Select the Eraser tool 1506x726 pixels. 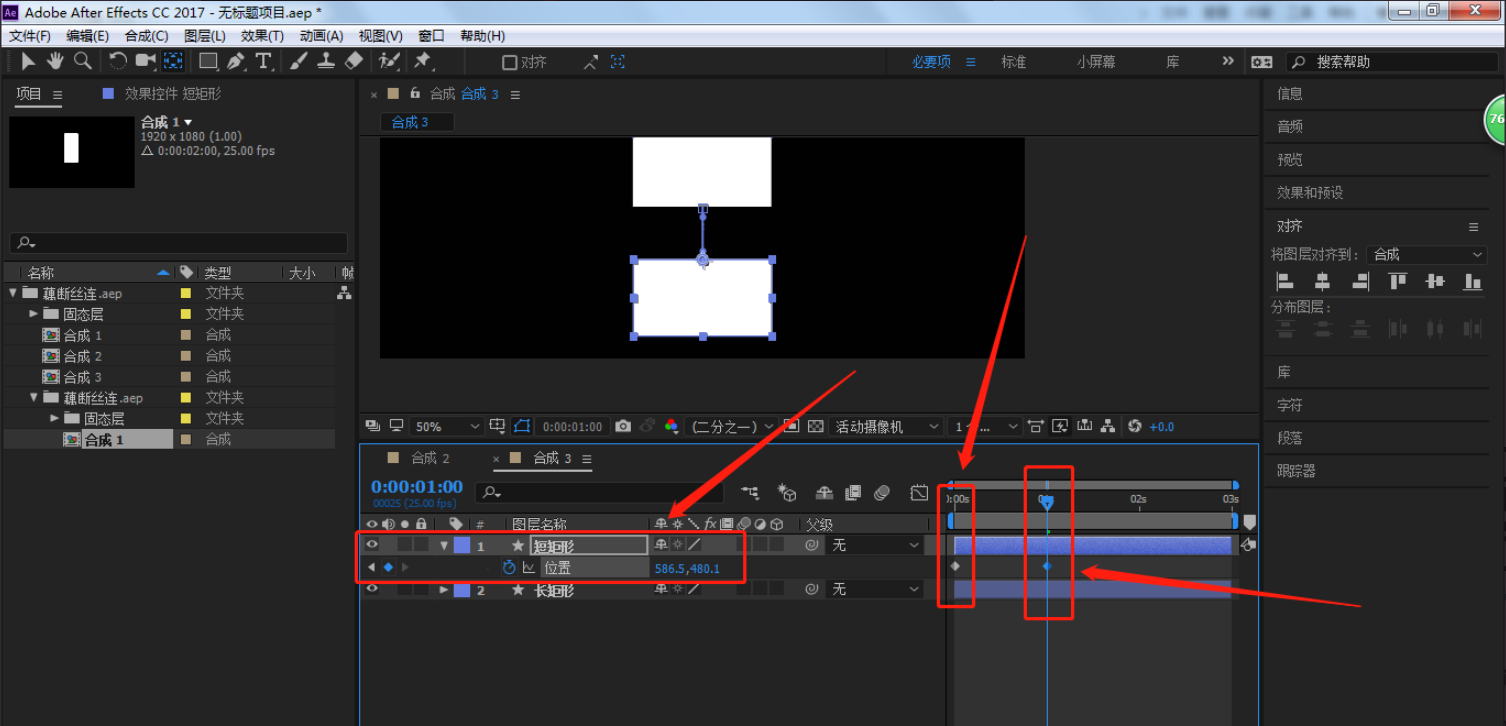tap(353, 61)
